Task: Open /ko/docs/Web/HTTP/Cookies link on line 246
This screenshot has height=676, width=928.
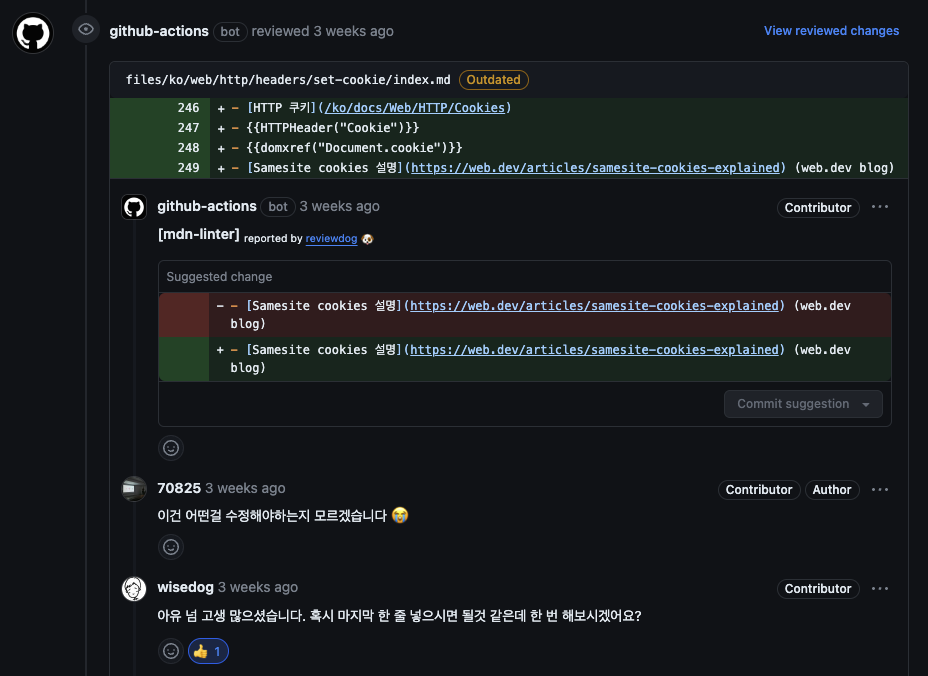Action: [414, 108]
